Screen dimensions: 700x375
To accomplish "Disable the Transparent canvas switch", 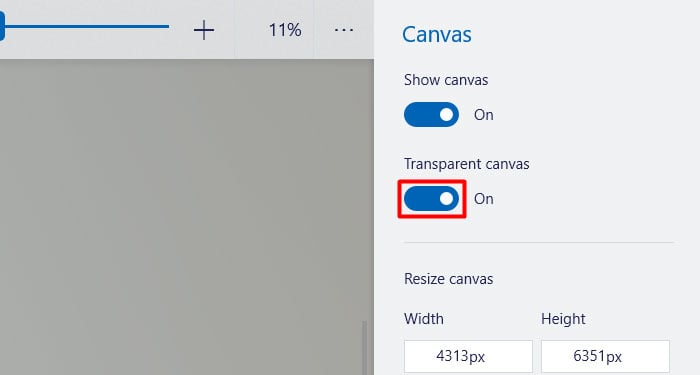I will coord(431,199).
